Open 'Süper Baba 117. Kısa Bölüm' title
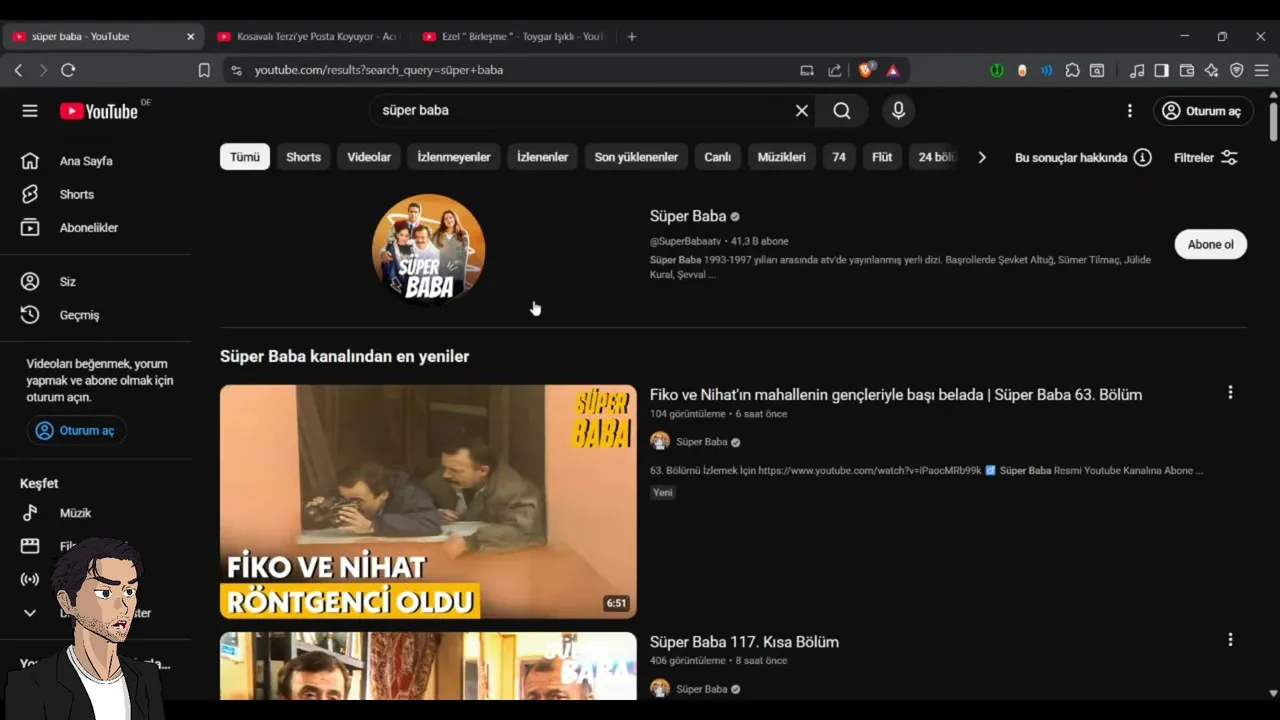 tap(744, 642)
